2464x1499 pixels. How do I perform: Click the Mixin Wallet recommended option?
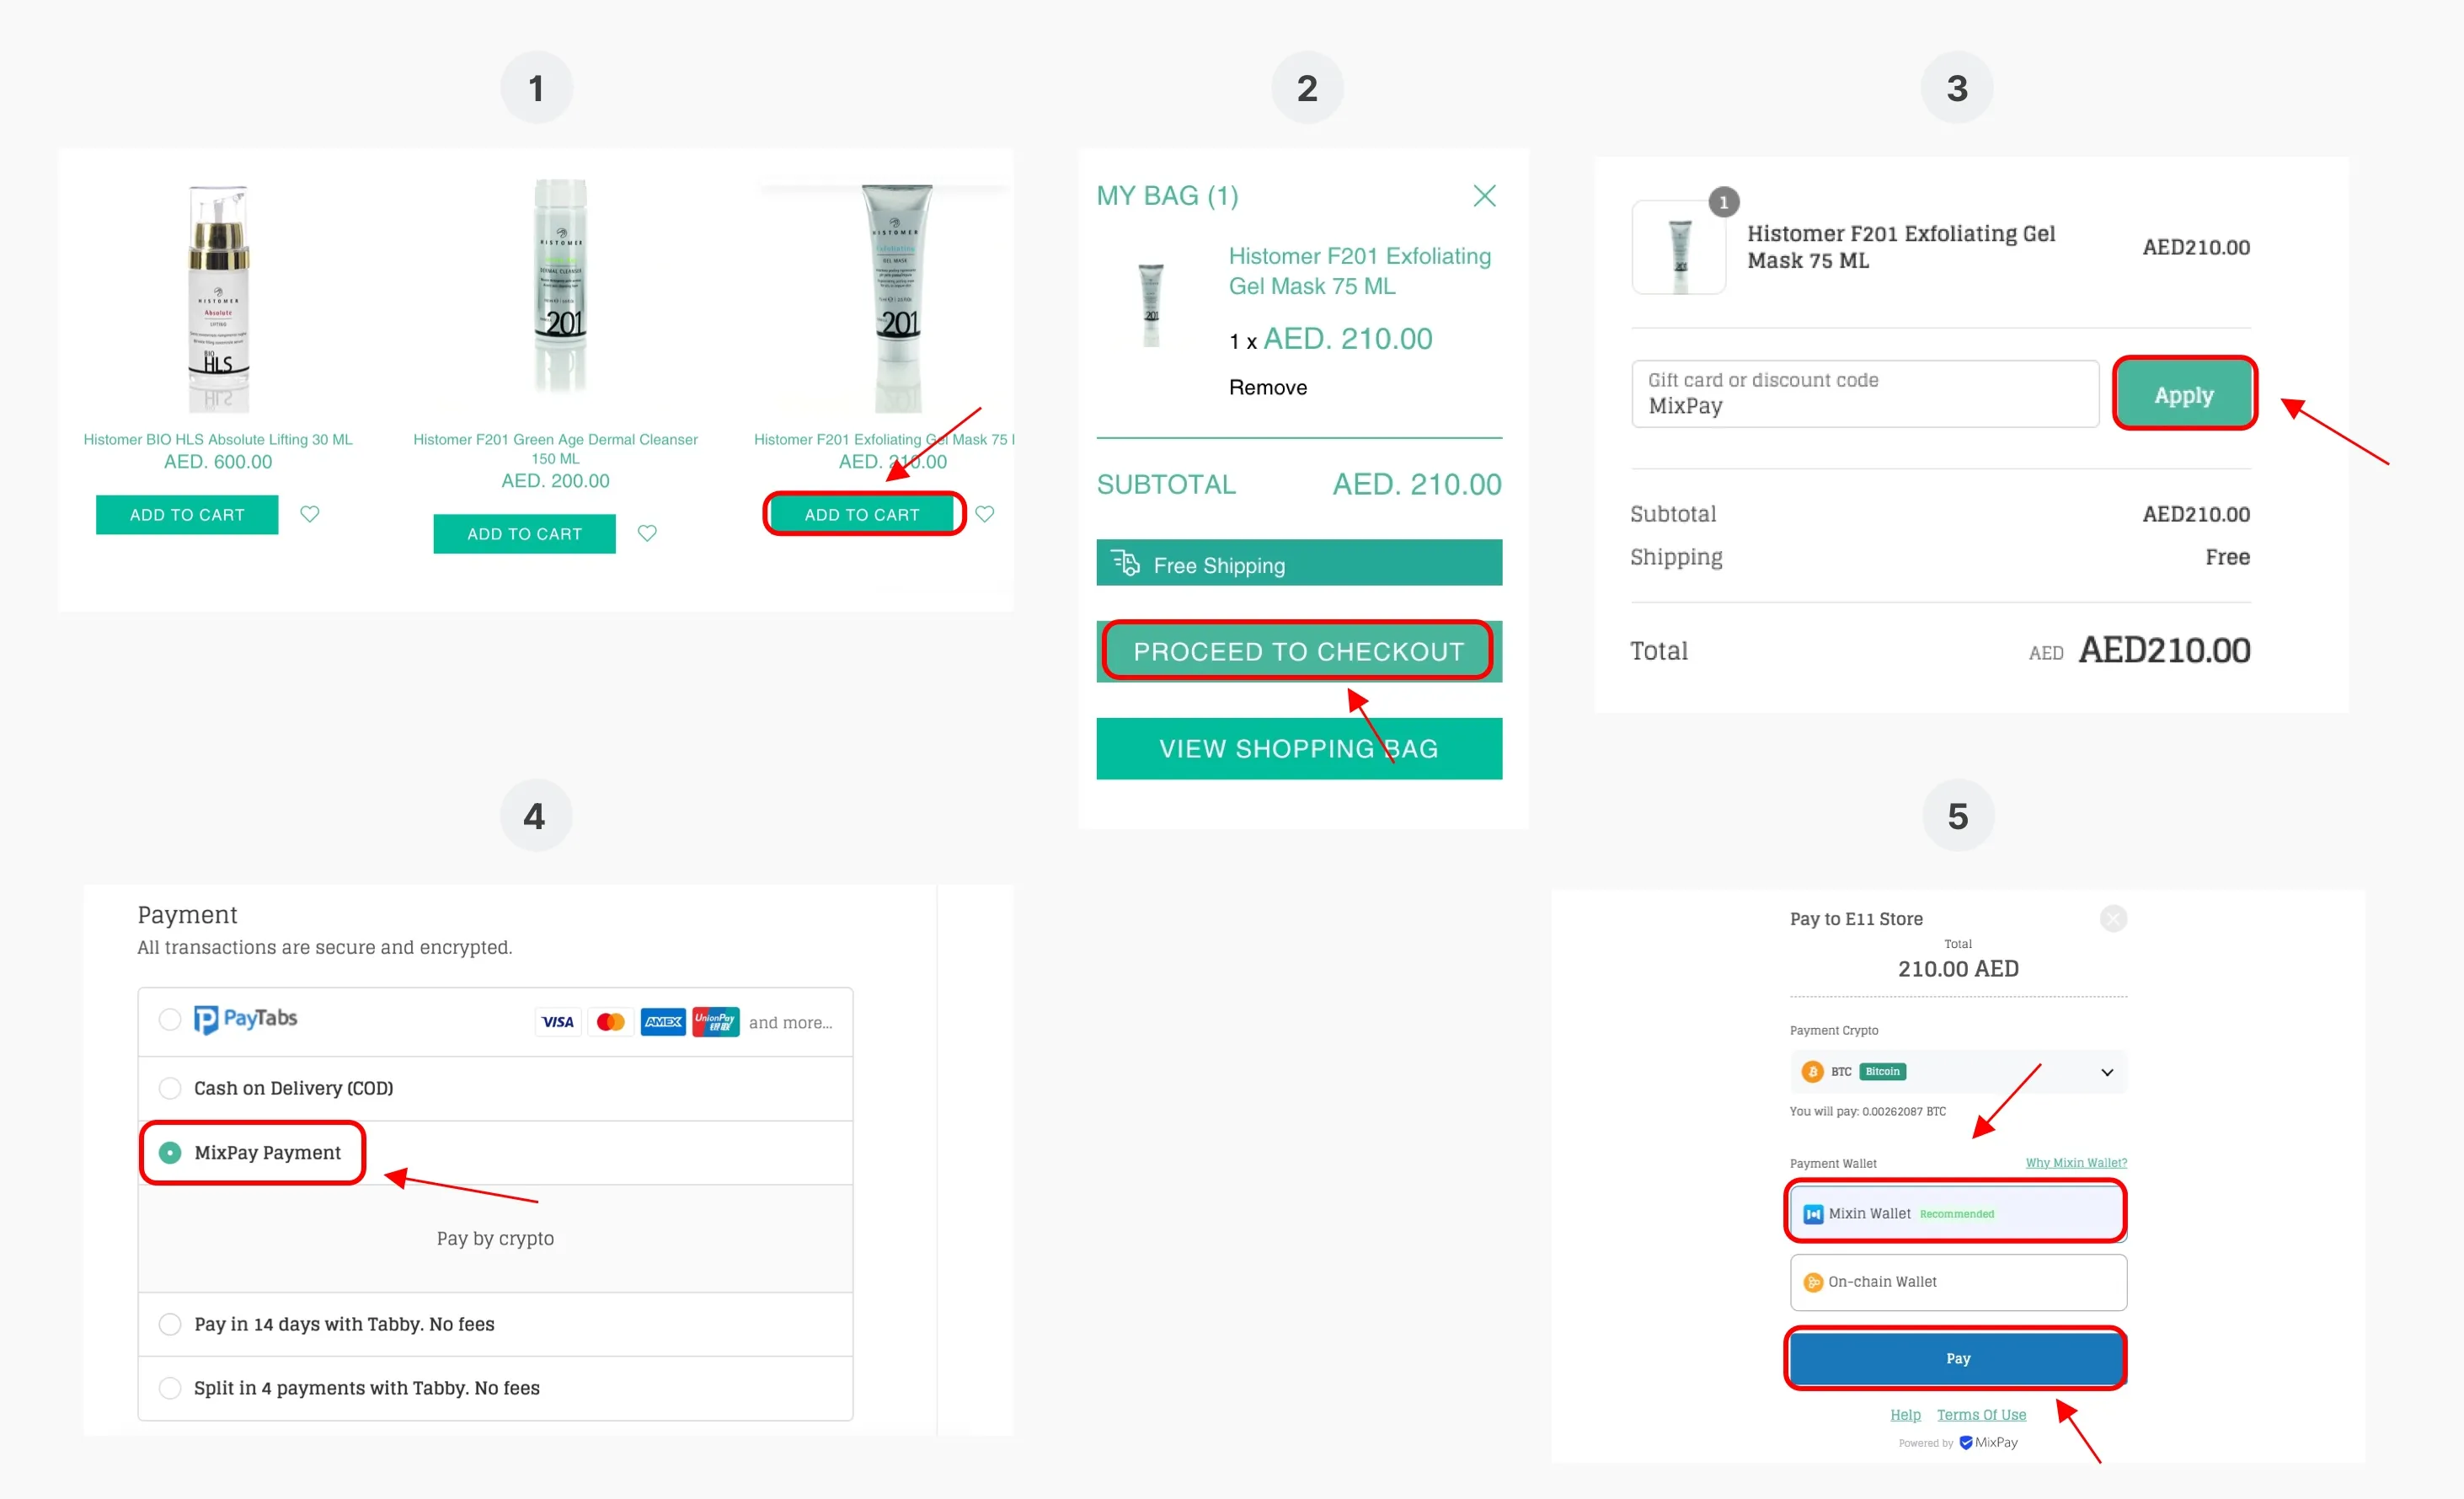tap(1955, 1212)
